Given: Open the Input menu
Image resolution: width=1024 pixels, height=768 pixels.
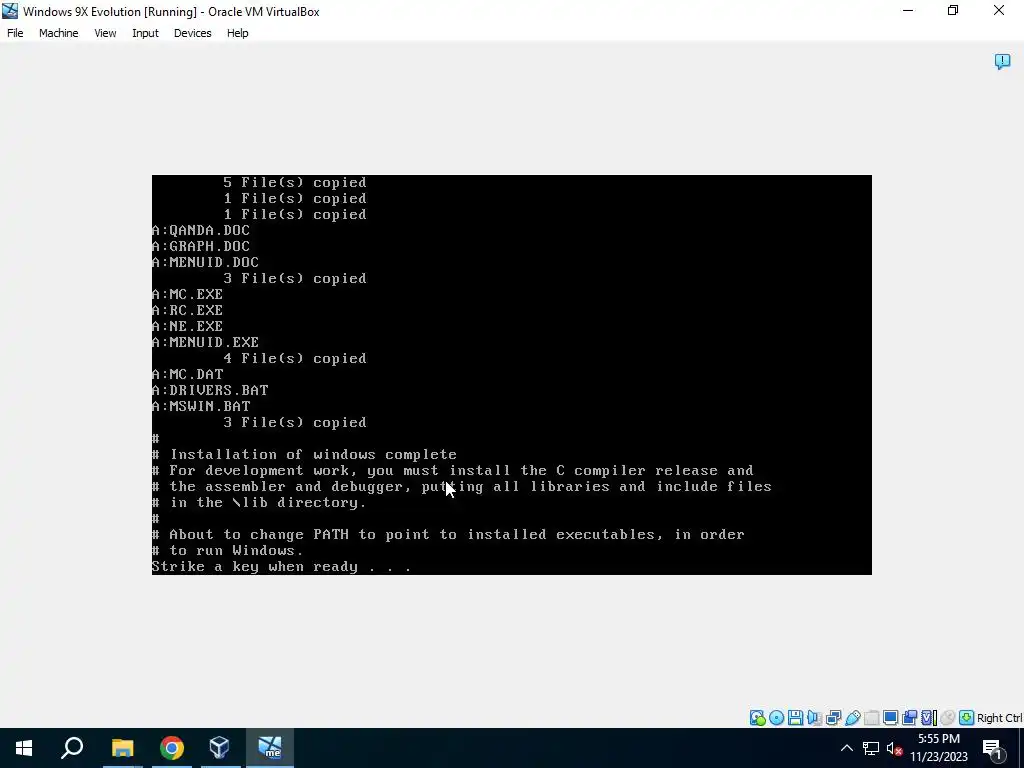Looking at the screenshot, I should point(145,33).
